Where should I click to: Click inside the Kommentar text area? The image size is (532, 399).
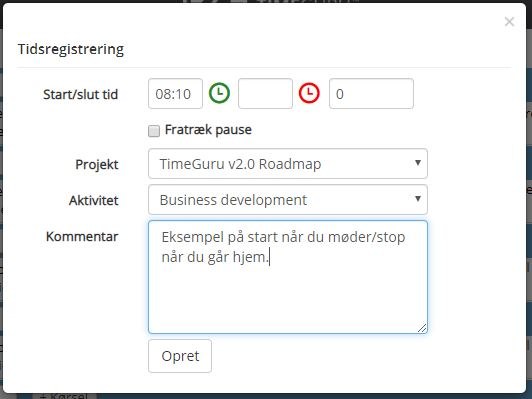coord(288,277)
